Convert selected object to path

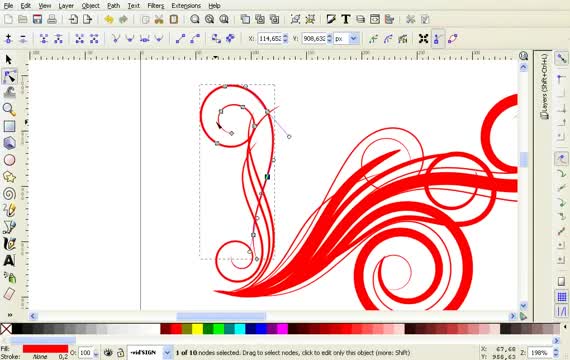click(x=216, y=39)
